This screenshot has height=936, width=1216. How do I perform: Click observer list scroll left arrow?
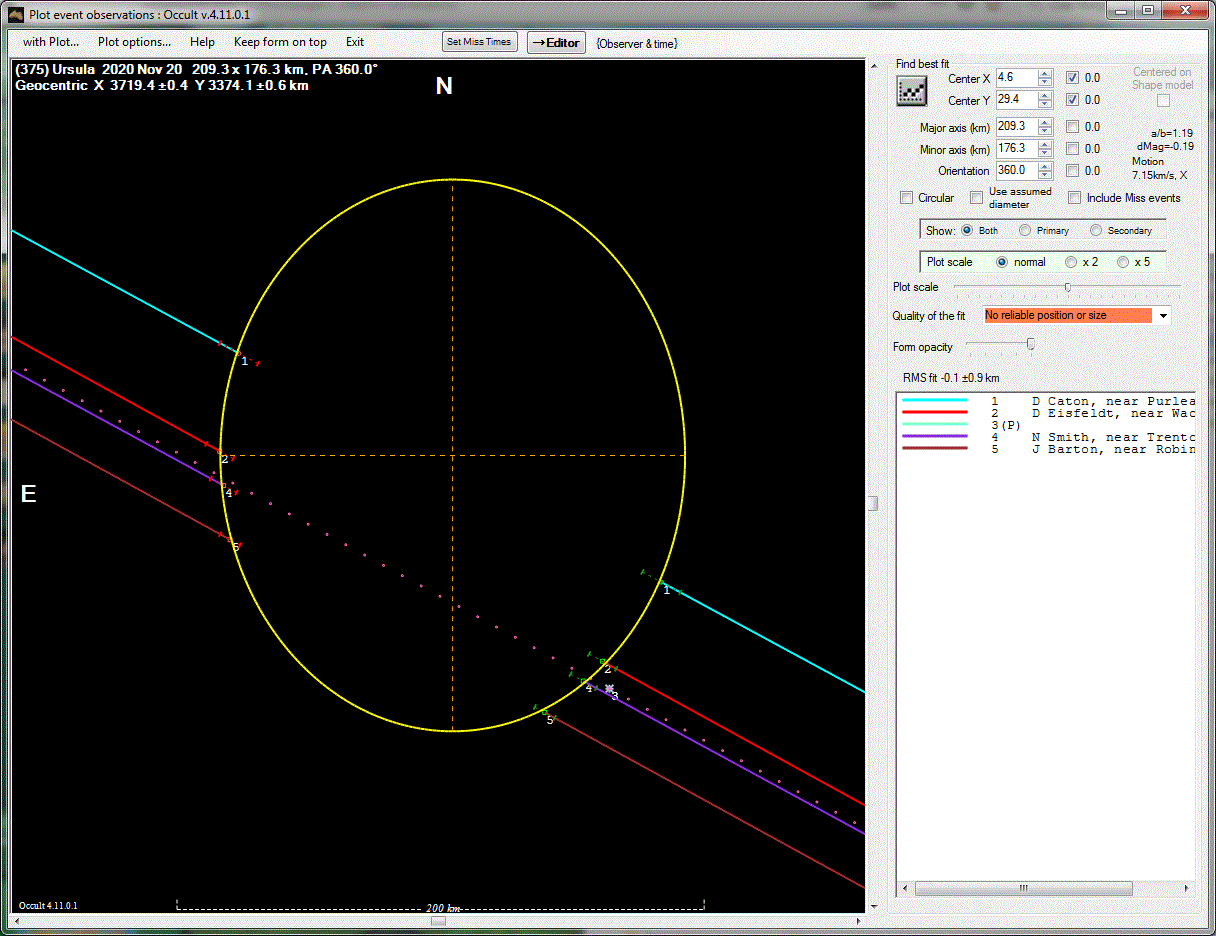905,888
